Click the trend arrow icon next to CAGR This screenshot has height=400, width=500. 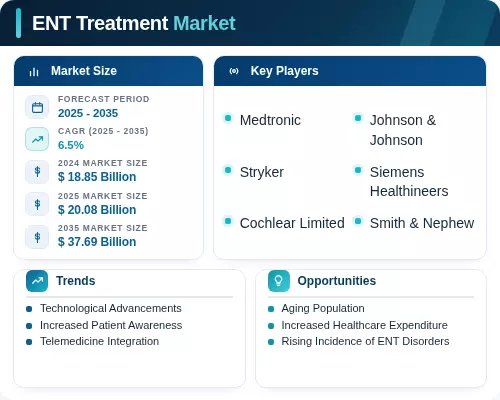coord(37,139)
